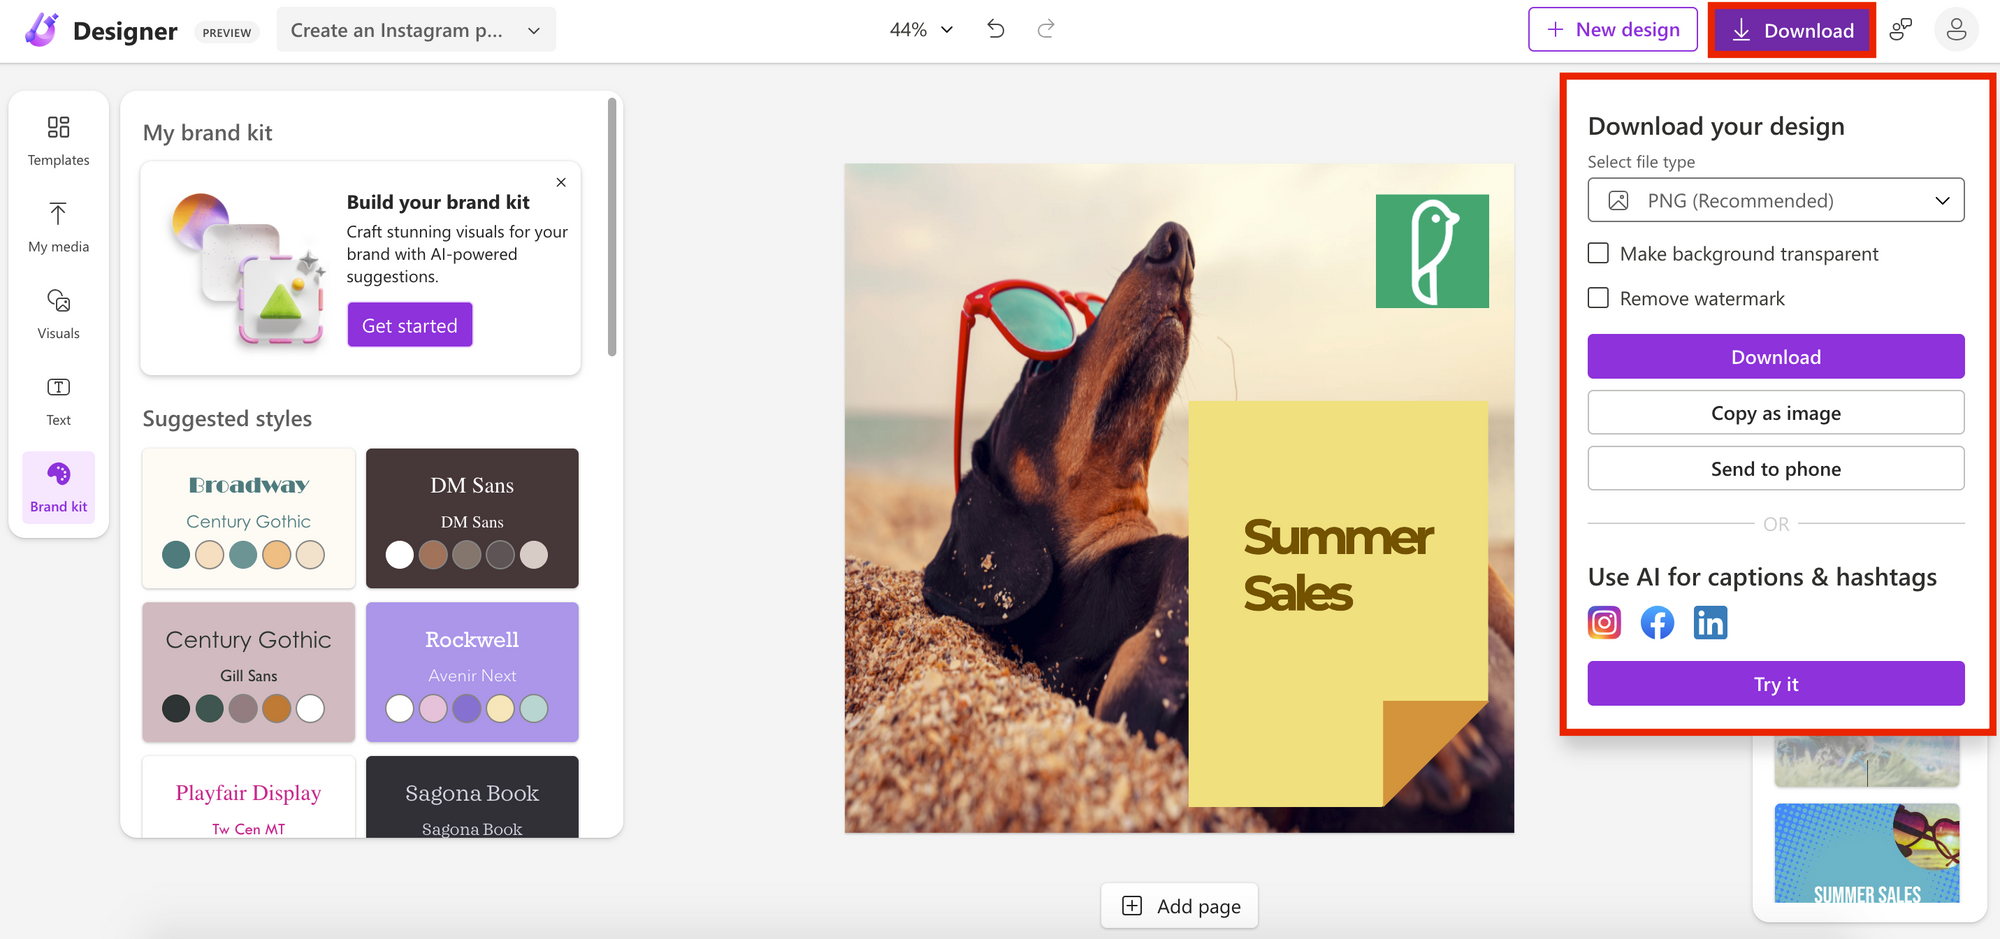Pick the orange swatch in Broadway style

277,555
